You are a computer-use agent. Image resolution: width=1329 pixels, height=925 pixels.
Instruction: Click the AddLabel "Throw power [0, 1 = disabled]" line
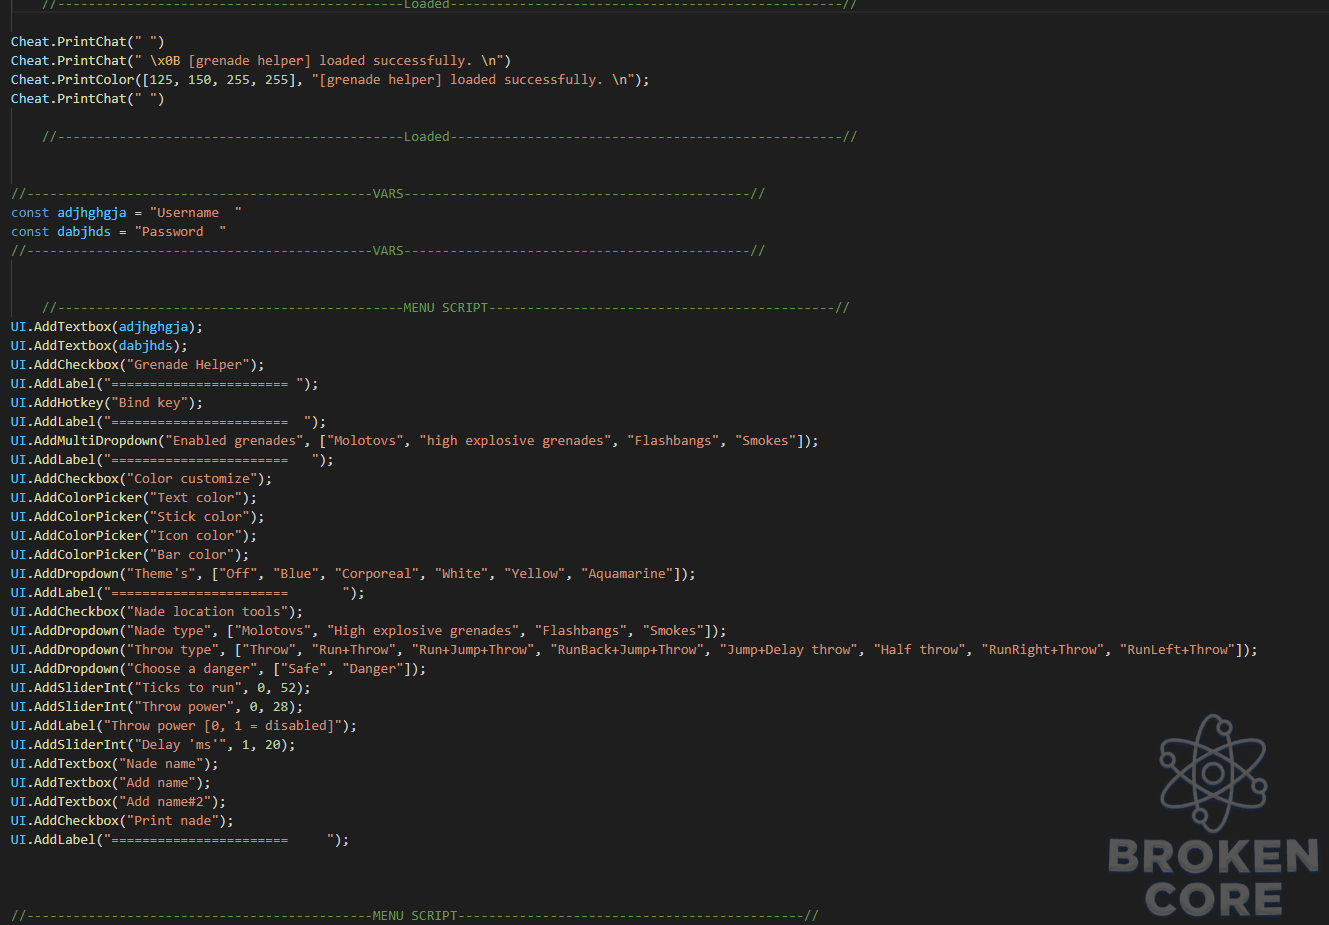[184, 725]
